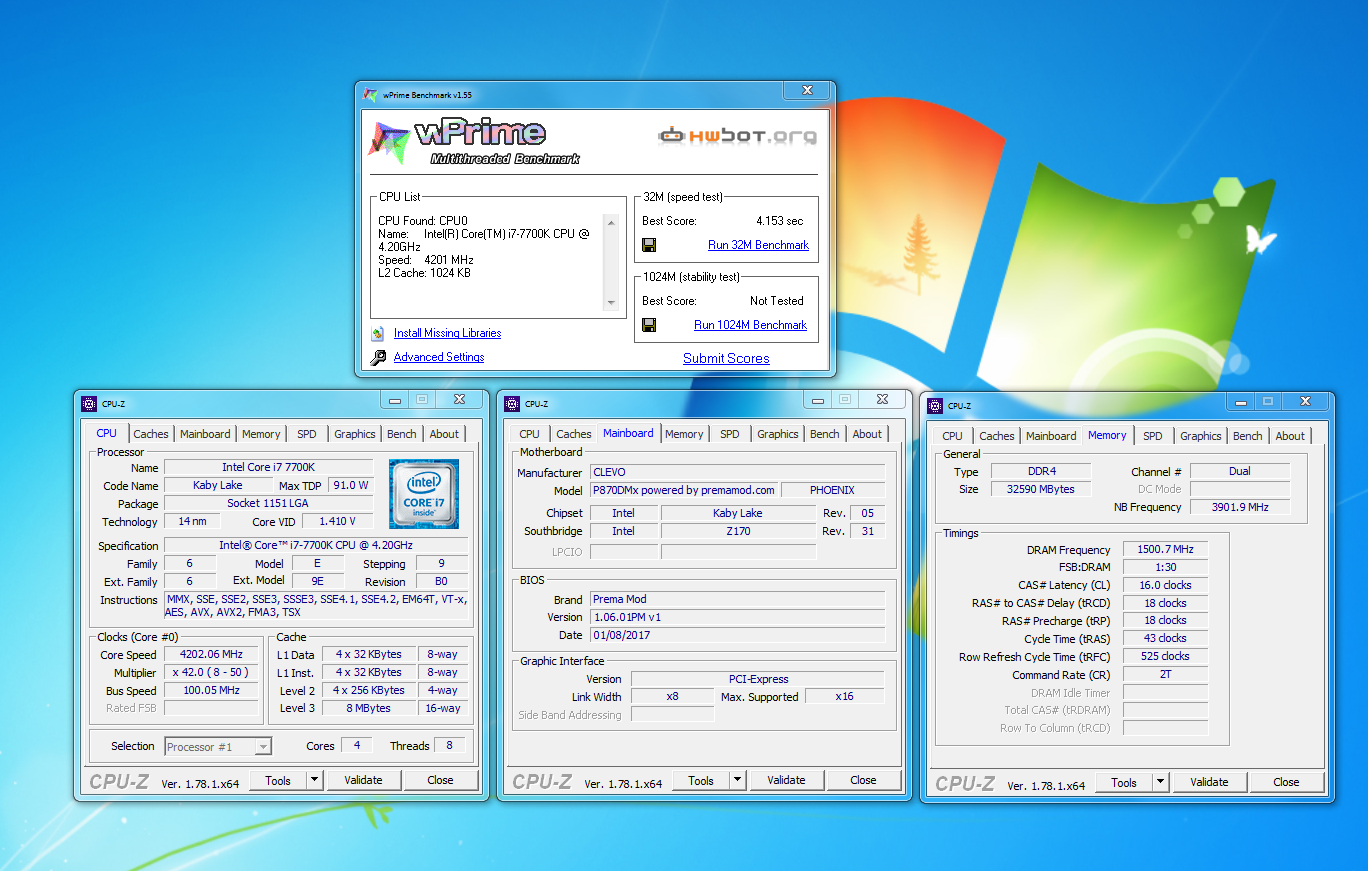Click the HWBOT.org logo in wPrime
This screenshot has width=1368, height=871.
click(x=737, y=135)
